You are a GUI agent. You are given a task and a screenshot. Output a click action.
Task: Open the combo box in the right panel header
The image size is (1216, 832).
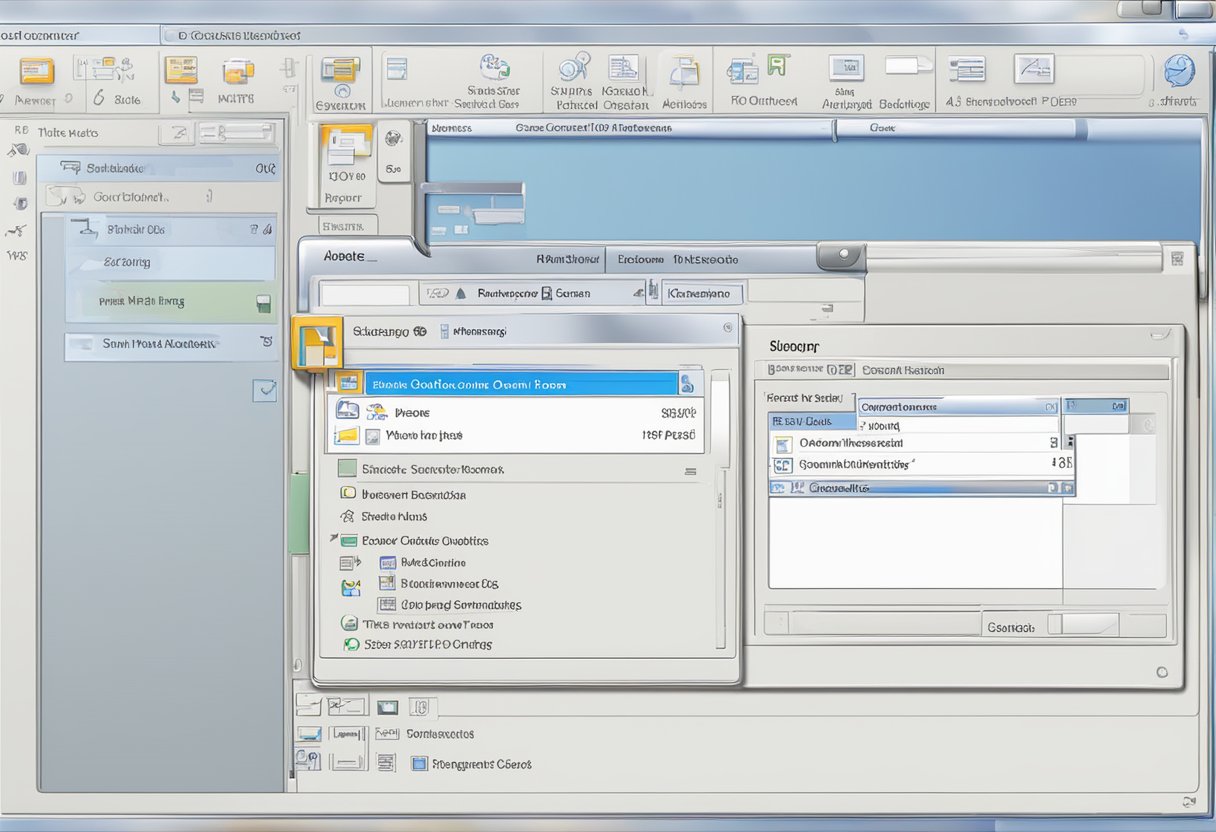coord(958,407)
